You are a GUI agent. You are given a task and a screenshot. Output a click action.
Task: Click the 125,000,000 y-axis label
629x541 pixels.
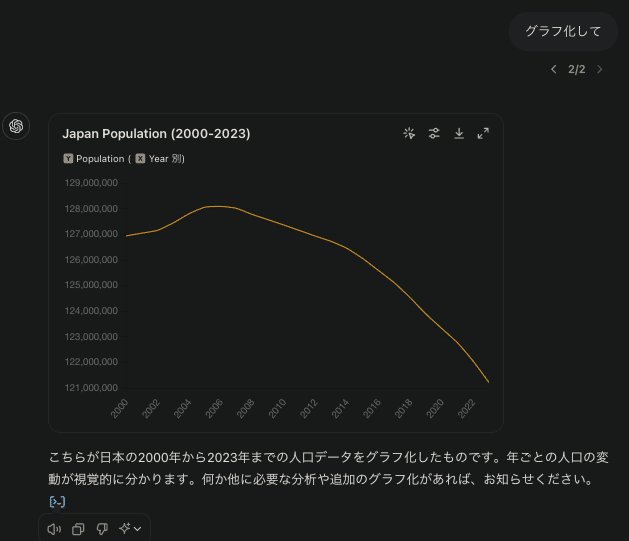[91, 285]
